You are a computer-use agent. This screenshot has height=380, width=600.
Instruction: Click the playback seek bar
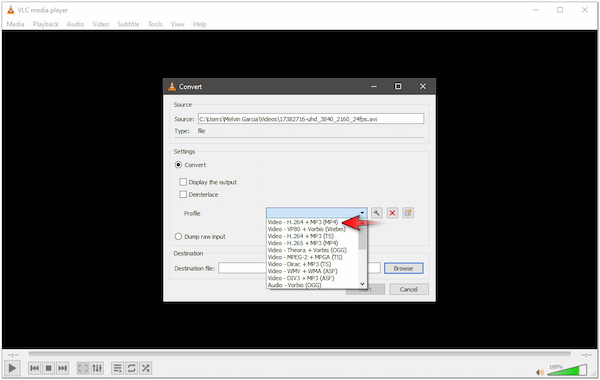[300, 354]
